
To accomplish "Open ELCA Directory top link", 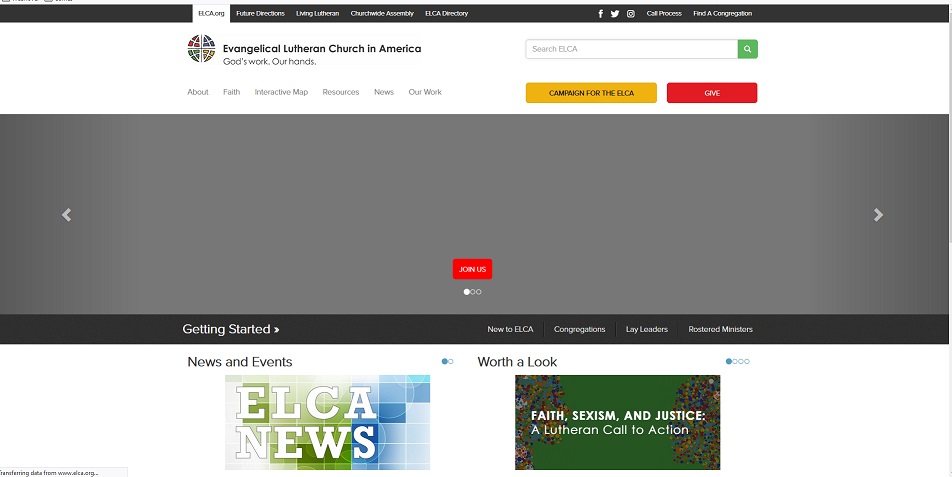I will [446, 13].
